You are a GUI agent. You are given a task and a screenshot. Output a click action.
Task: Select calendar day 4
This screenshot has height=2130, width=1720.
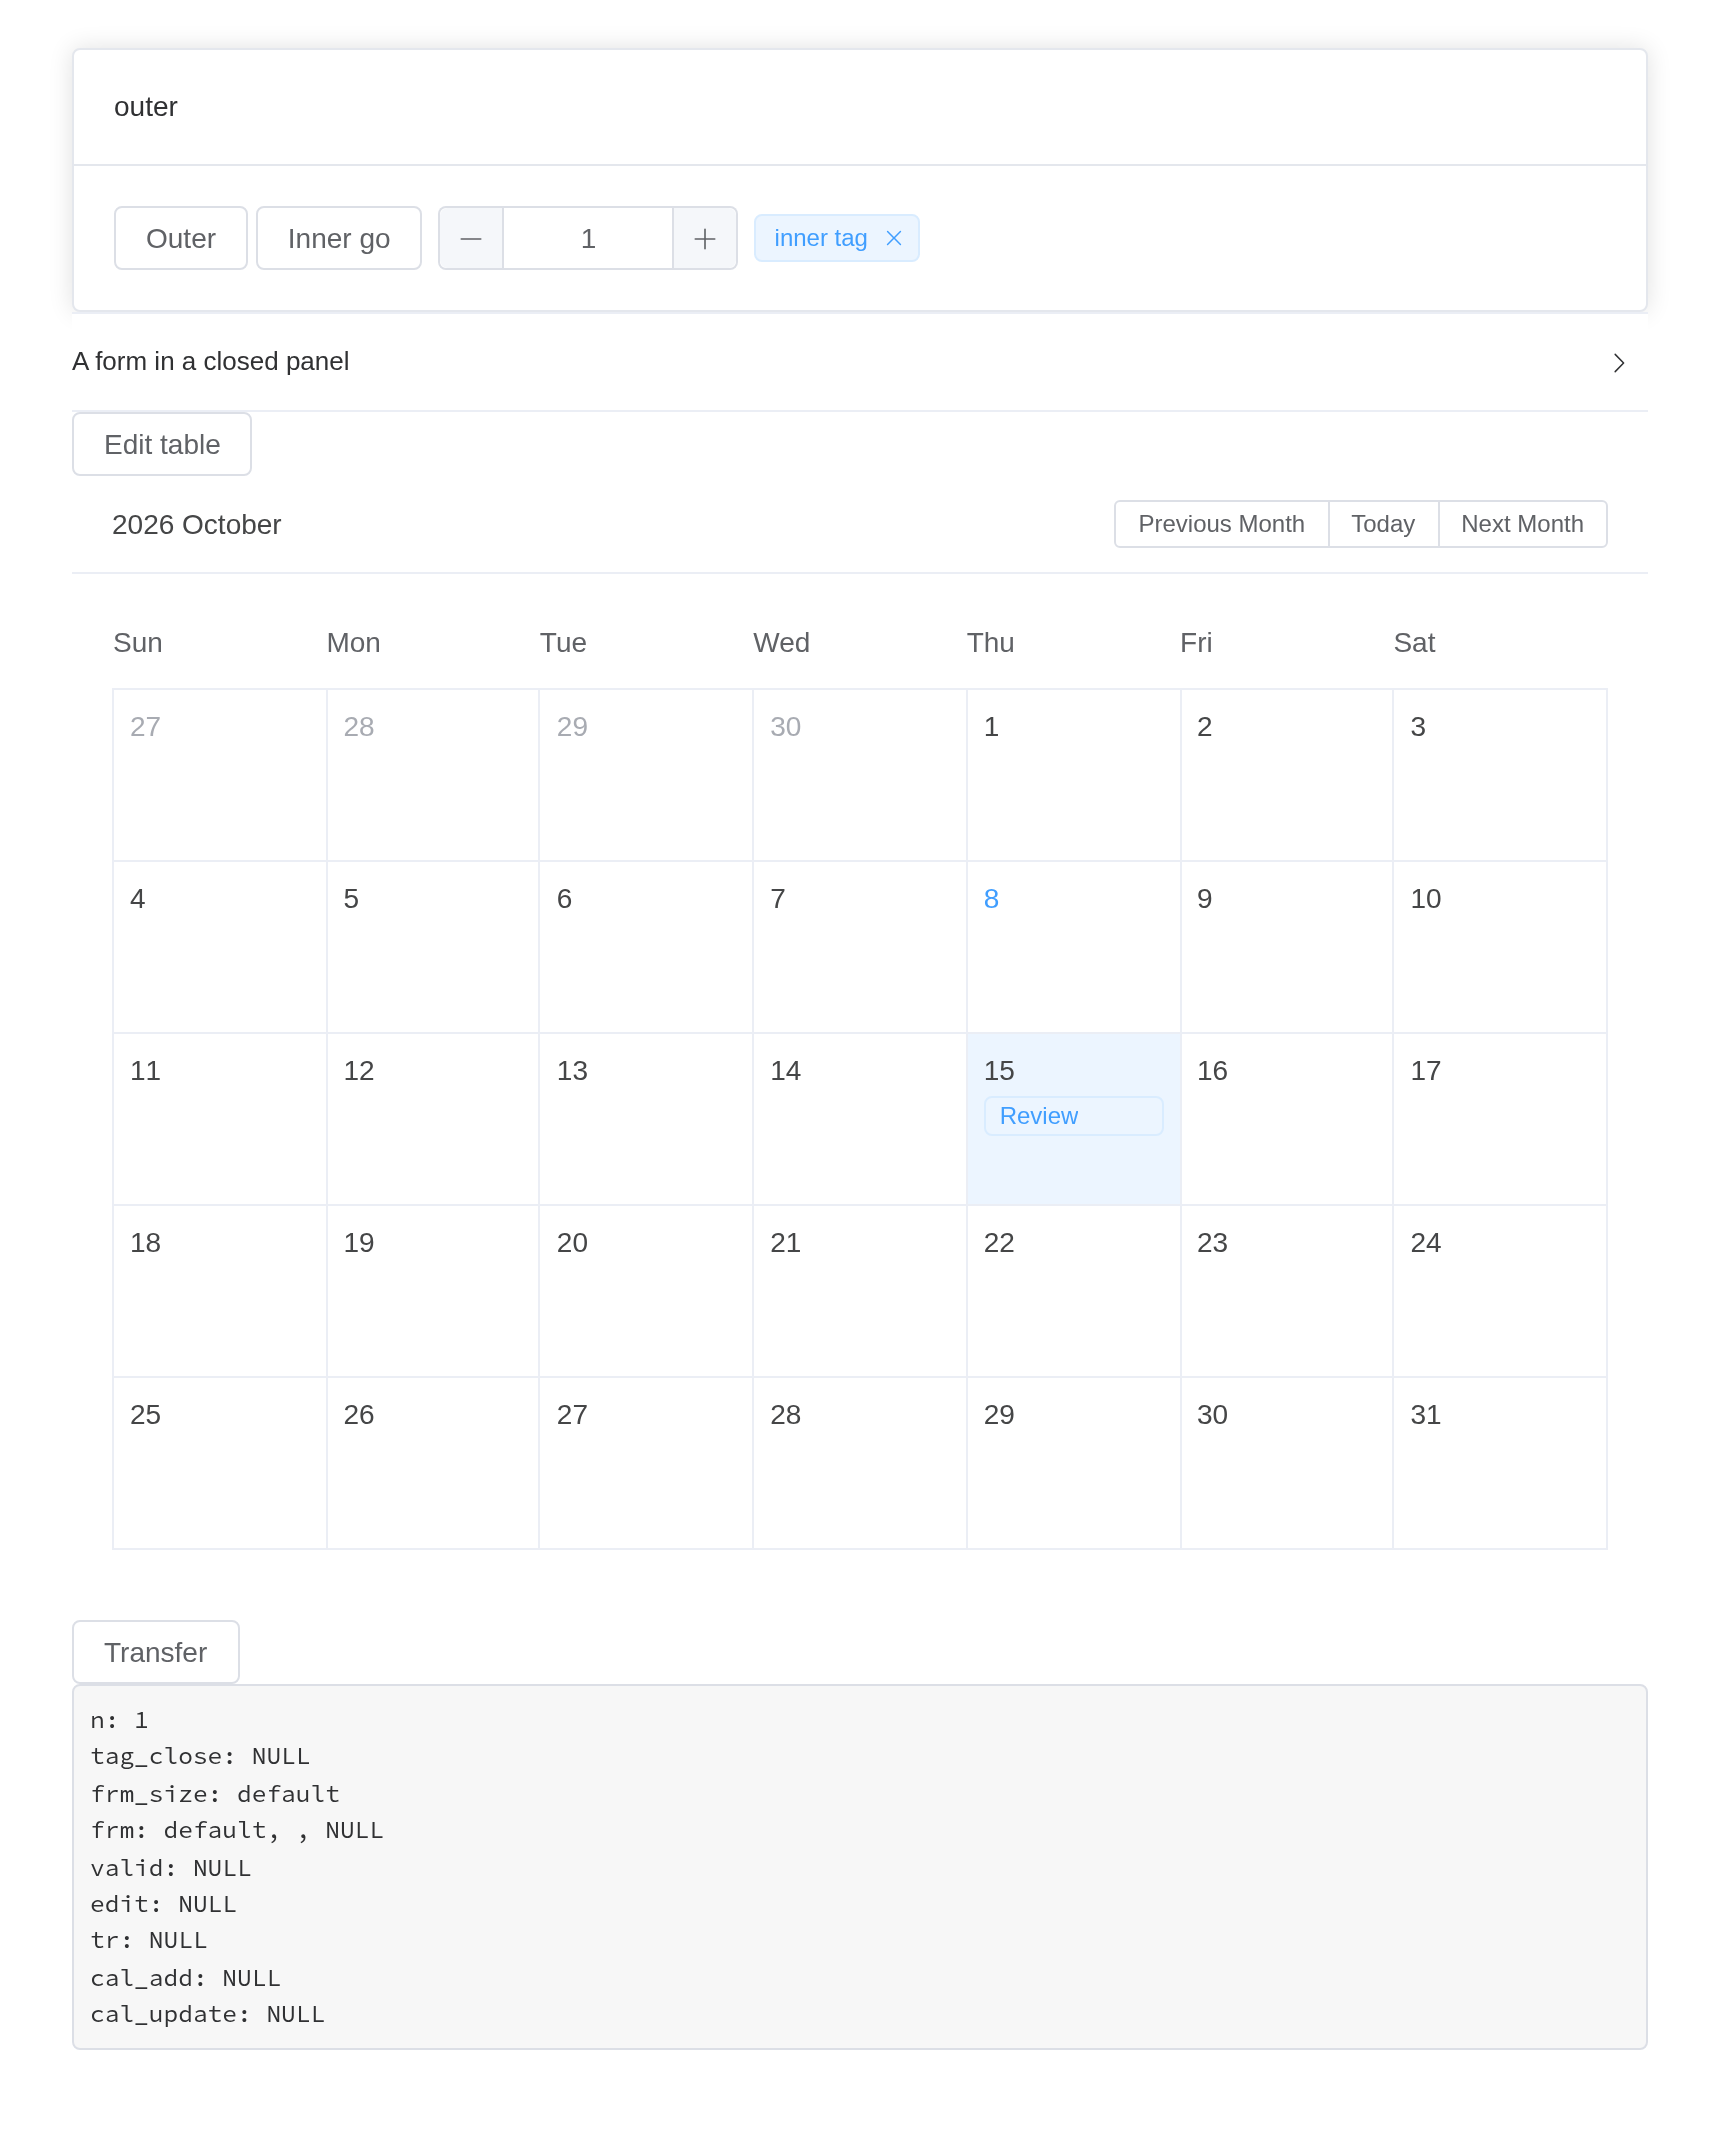click(220, 947)
